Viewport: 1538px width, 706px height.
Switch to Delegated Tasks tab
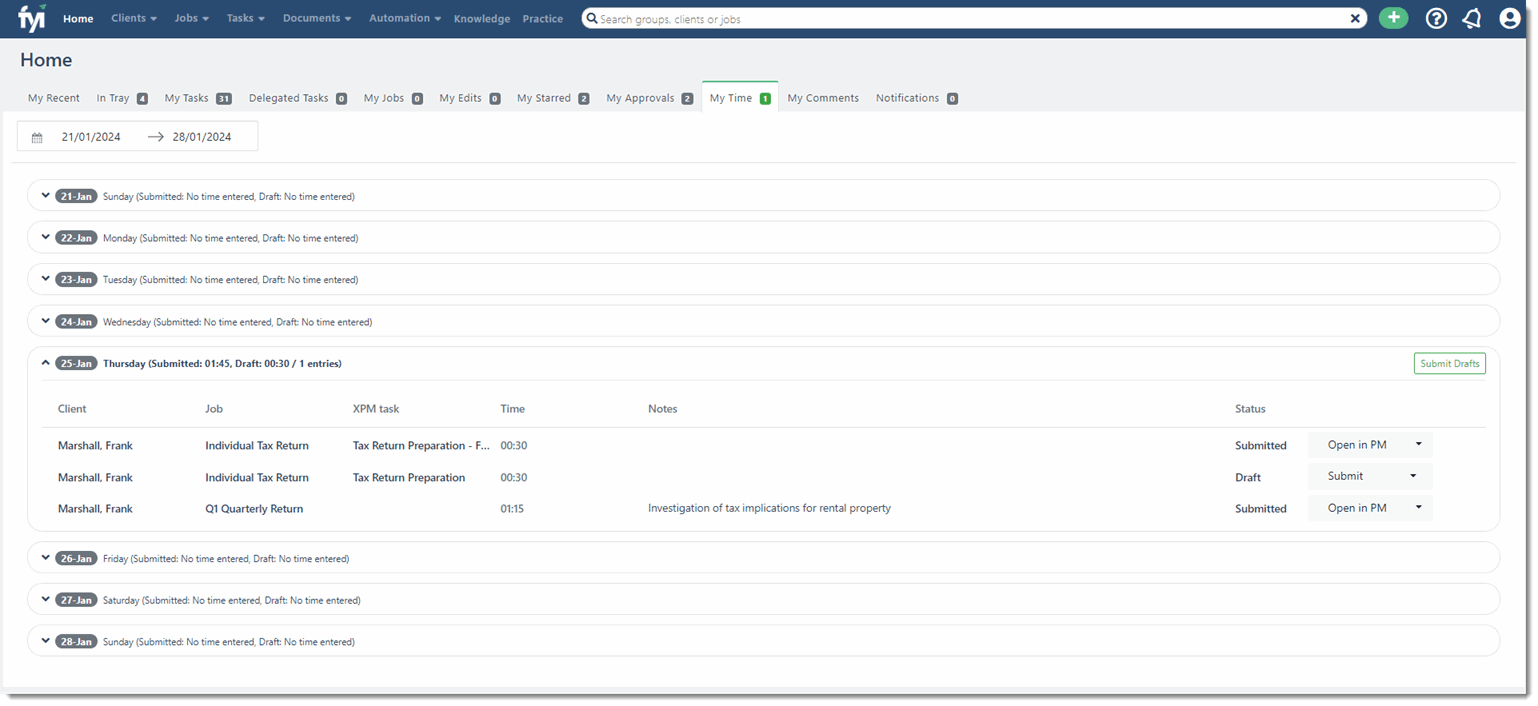298,98
